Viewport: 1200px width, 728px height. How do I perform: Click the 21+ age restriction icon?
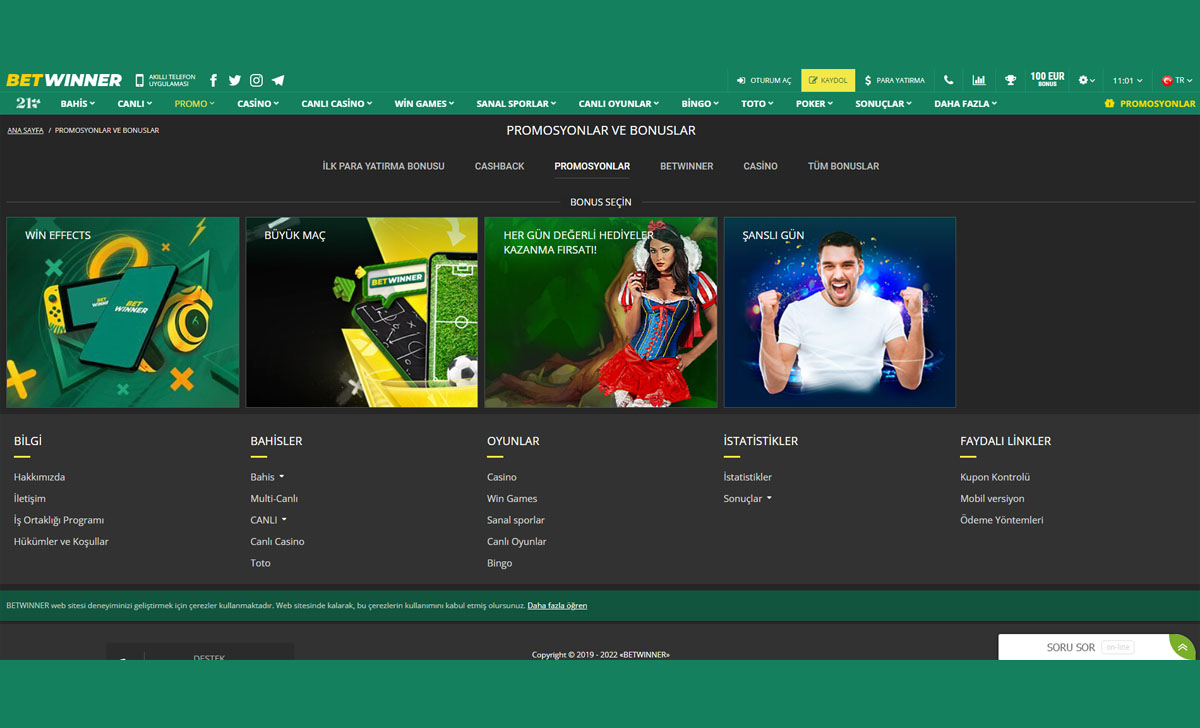[27, 103]
